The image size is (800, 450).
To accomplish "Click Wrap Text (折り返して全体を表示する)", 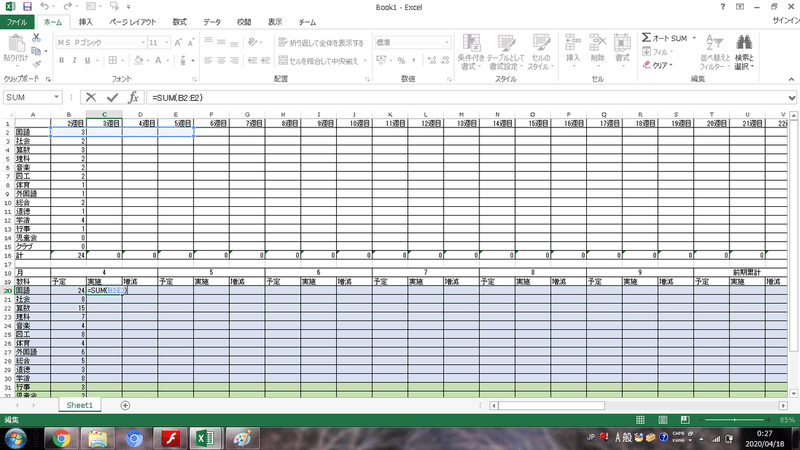I will click(321, 42).
